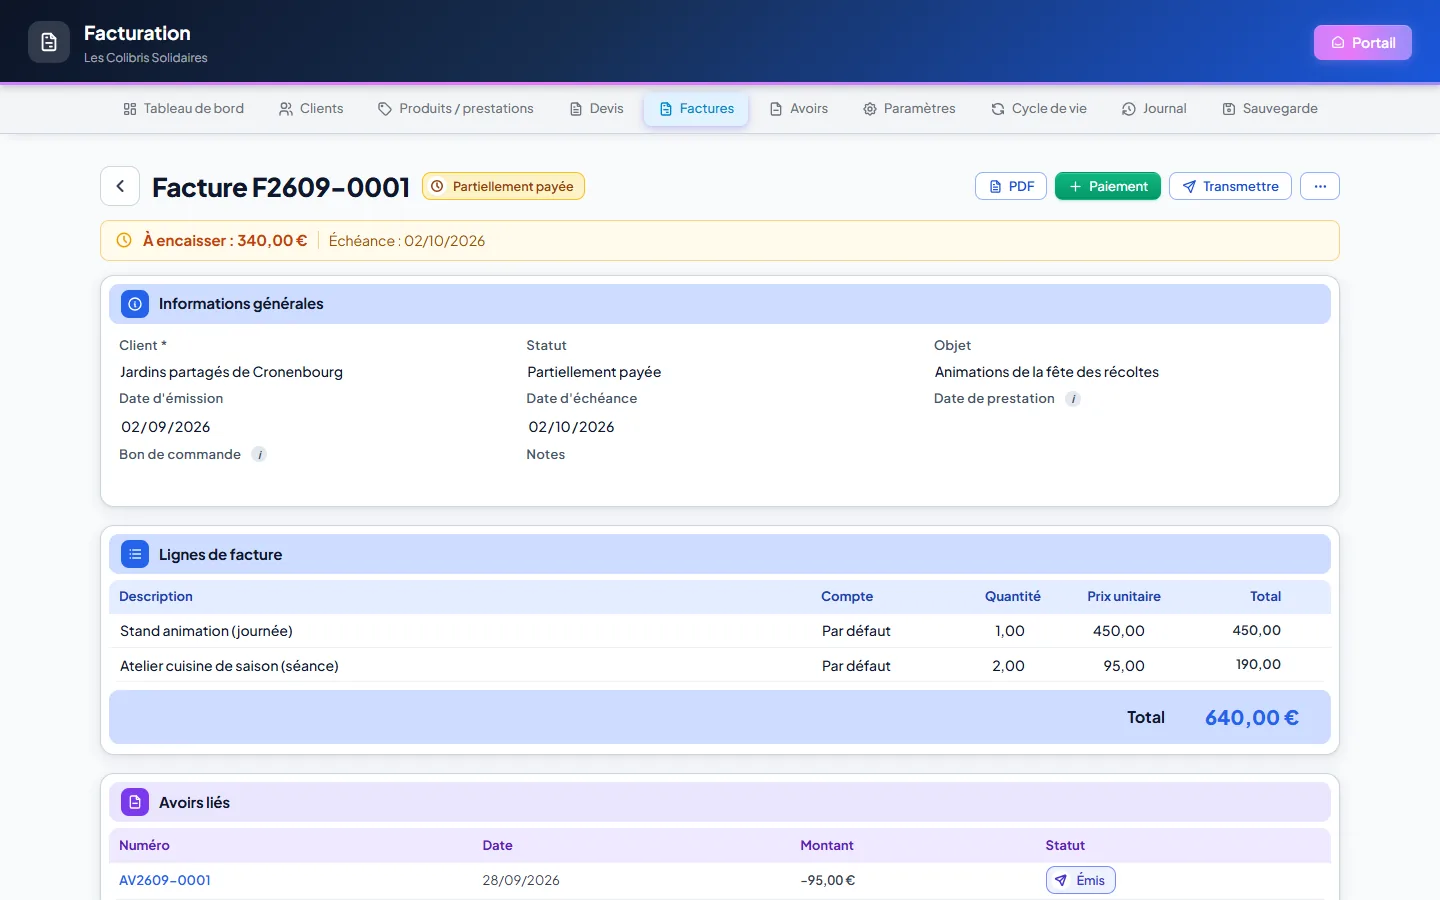The image size is (1440, 900).
Task: Open Produits / prestations tab
Action: (455, 109)
